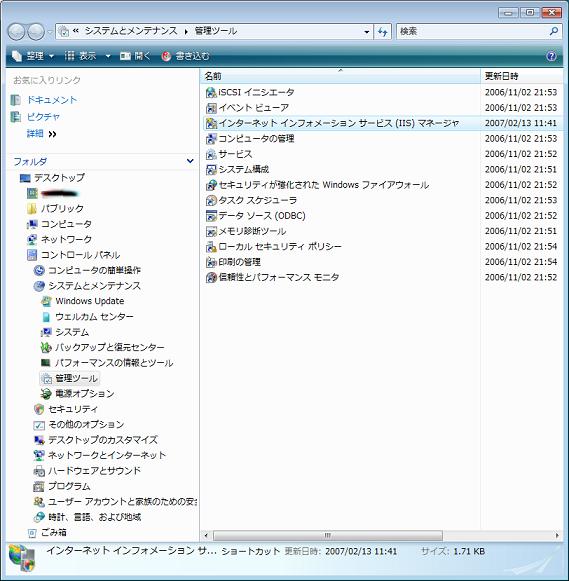
Task: Expand 詳細 favorite links chevrons
Action: pyautogui.click(x=53, y=134)
